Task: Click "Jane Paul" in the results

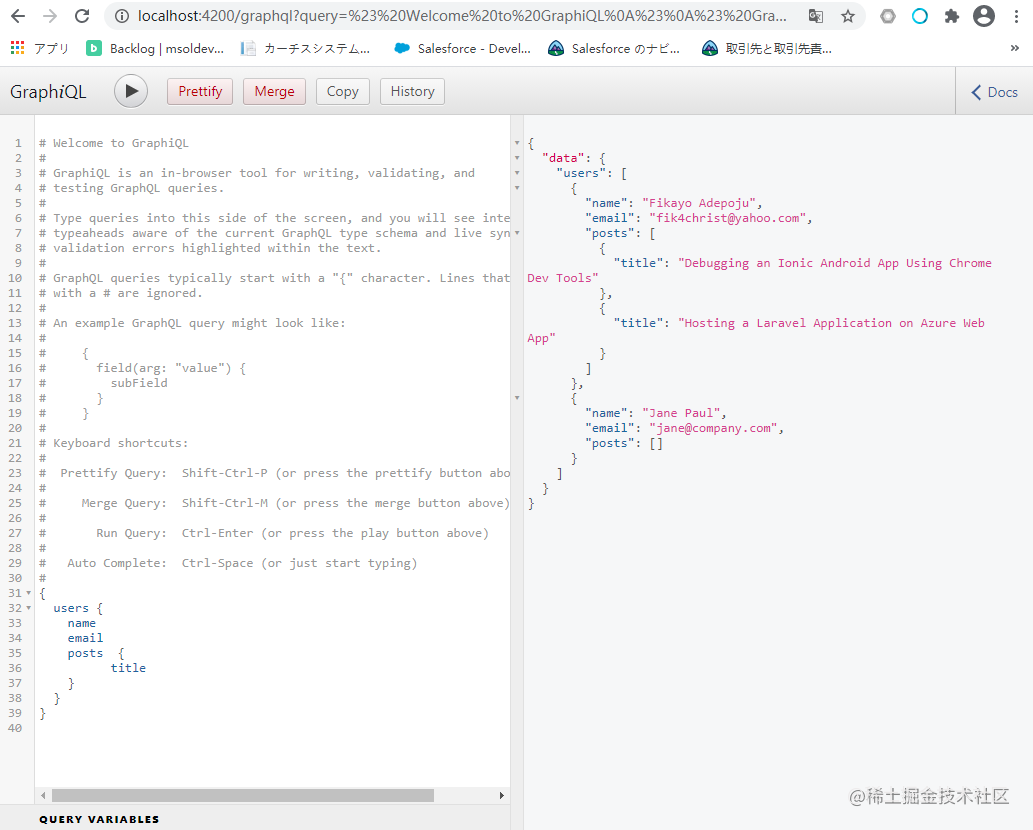Action: tap(681, 413)
